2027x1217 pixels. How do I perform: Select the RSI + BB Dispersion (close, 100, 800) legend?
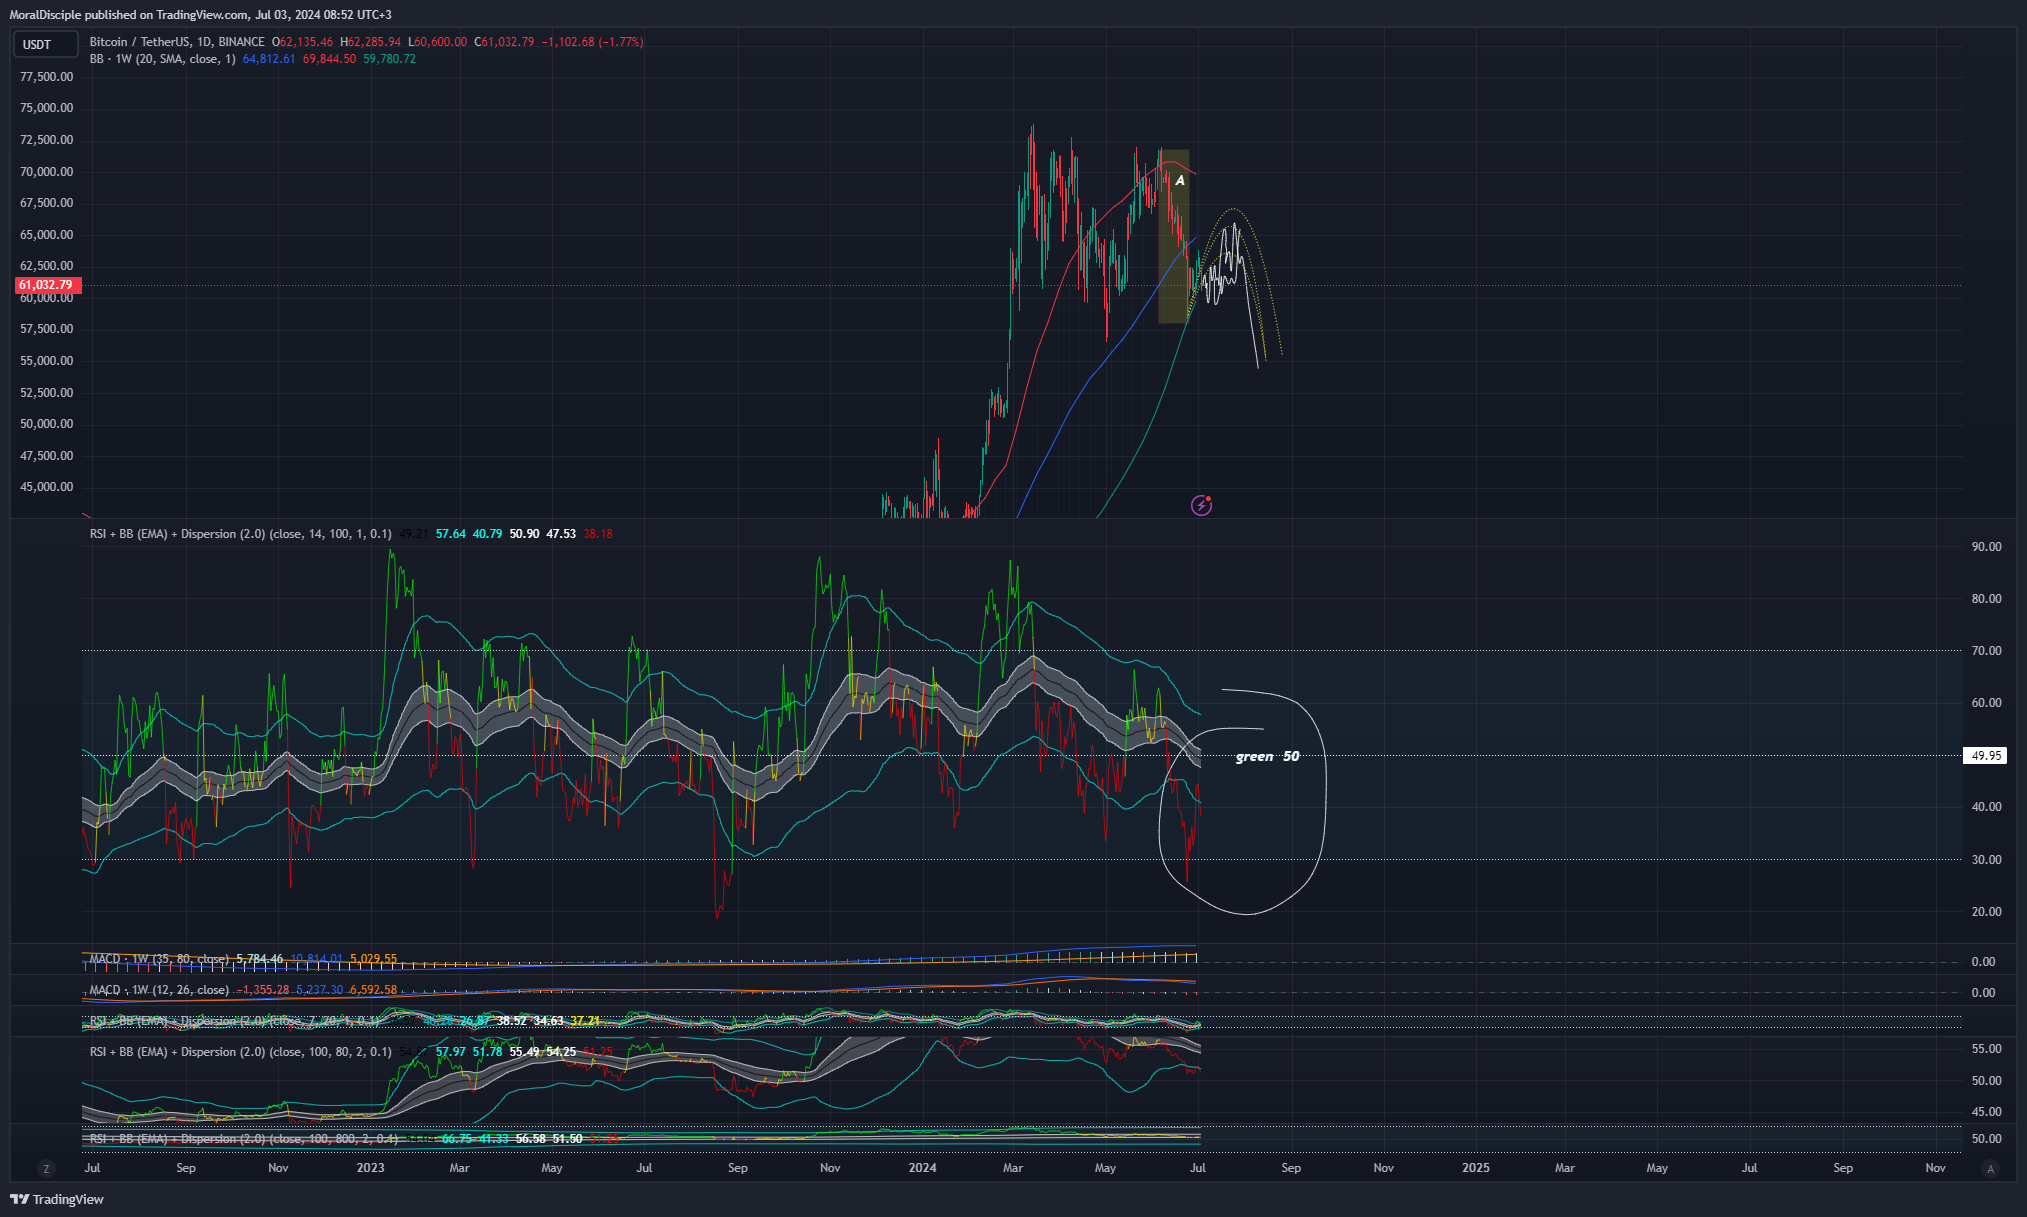click(244, 1139)
